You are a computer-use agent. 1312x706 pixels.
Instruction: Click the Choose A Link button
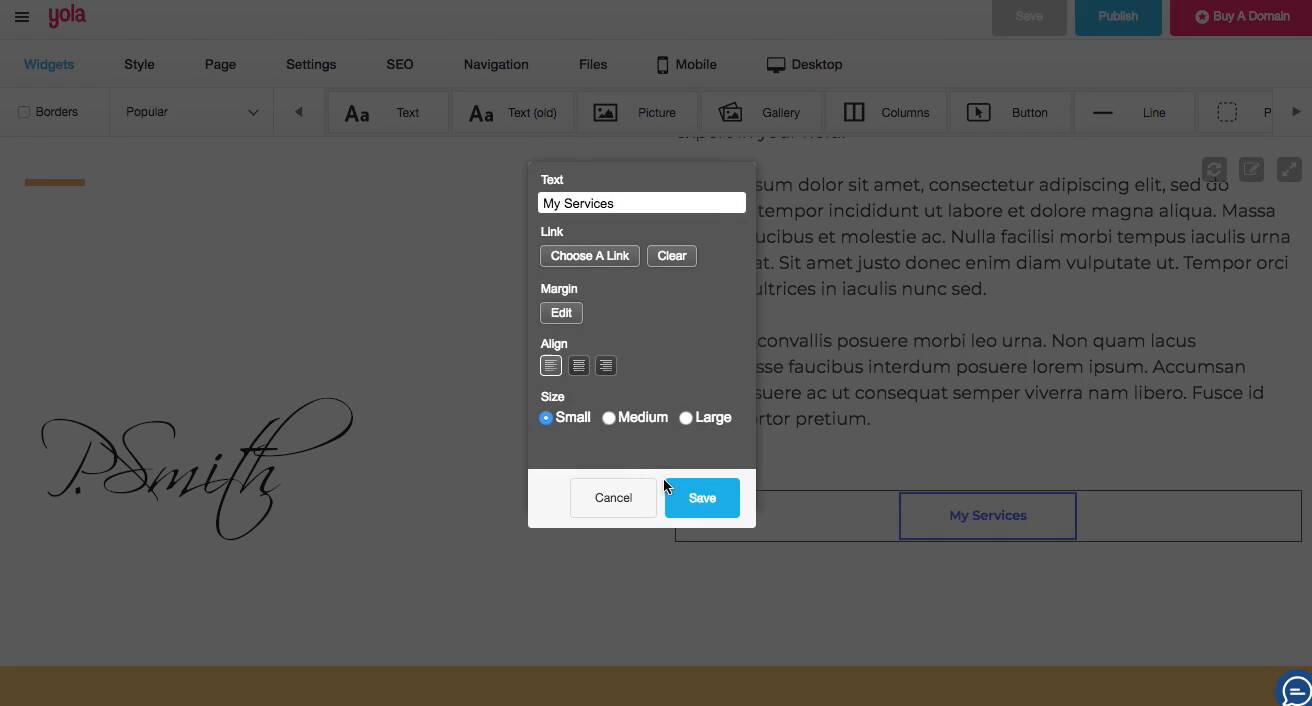pos(590,256)
